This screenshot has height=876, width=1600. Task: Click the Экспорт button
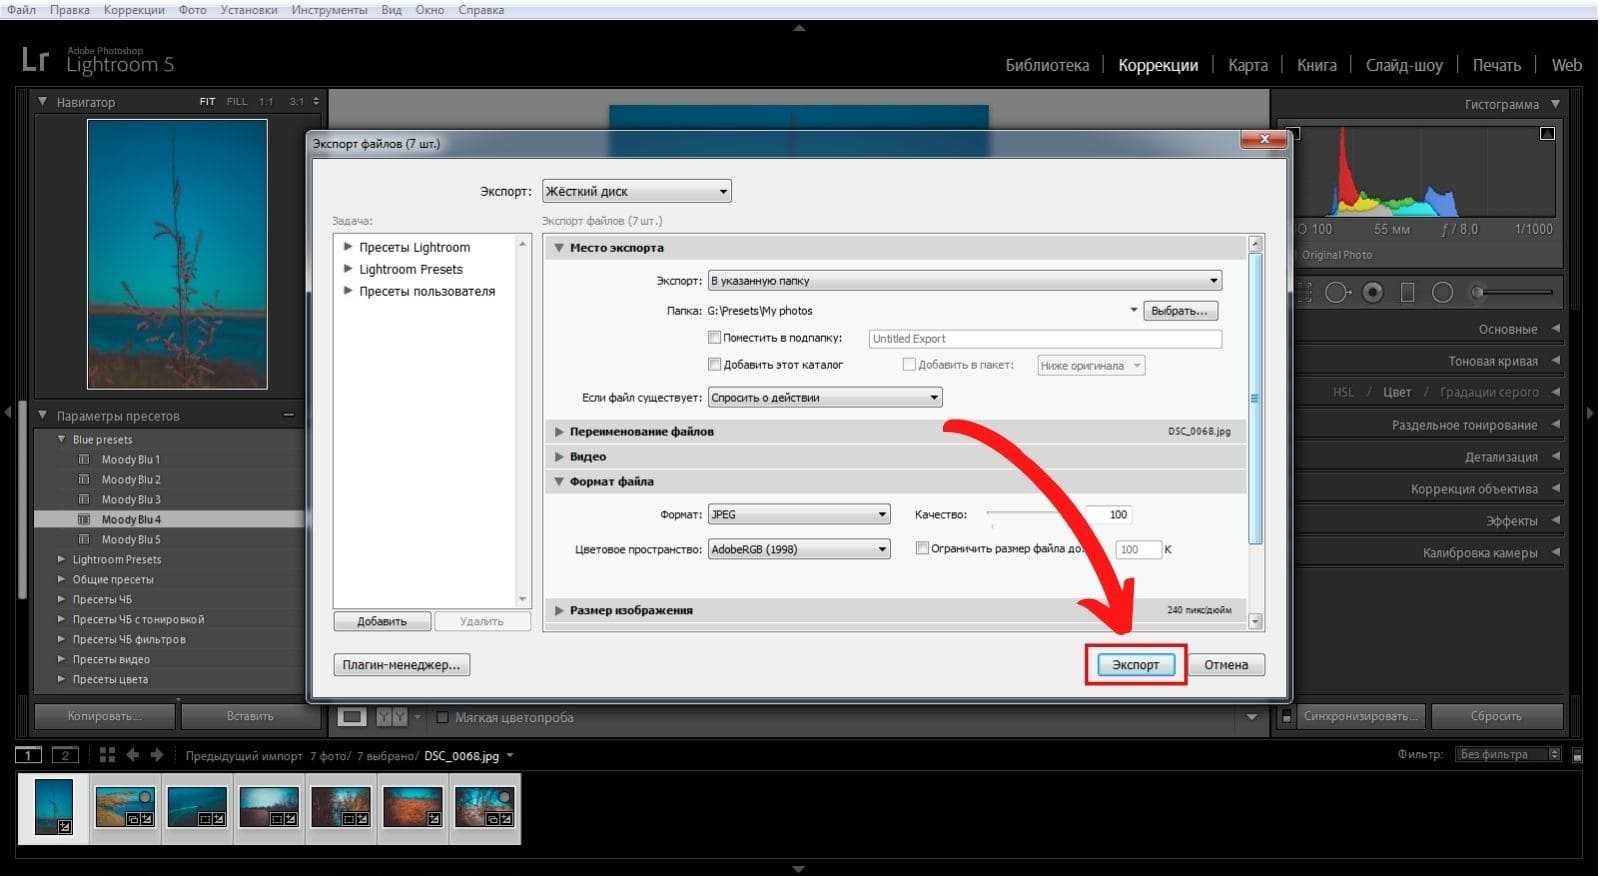pos(1135,665)
